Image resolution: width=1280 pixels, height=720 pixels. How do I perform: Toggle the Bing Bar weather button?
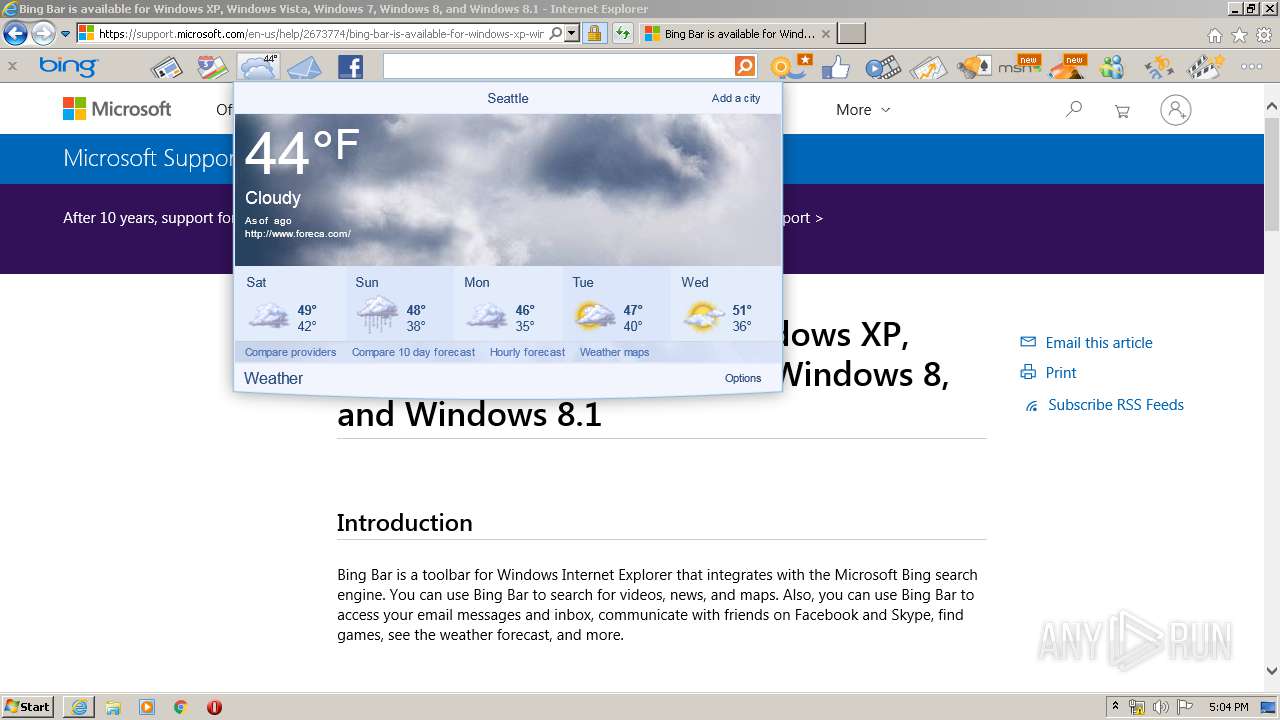258,67
